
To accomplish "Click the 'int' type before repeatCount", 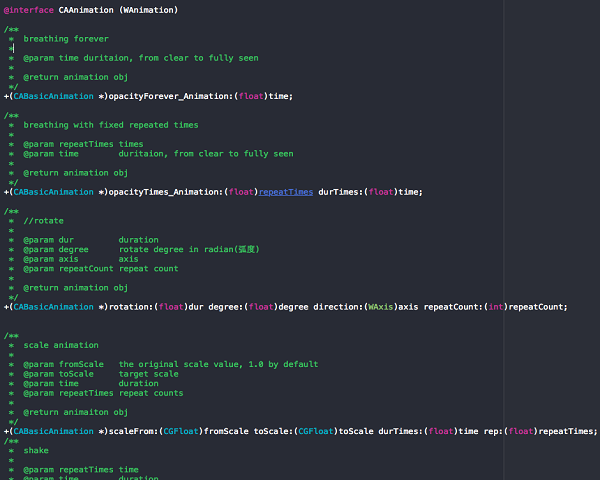I will [x=496, y=307].
